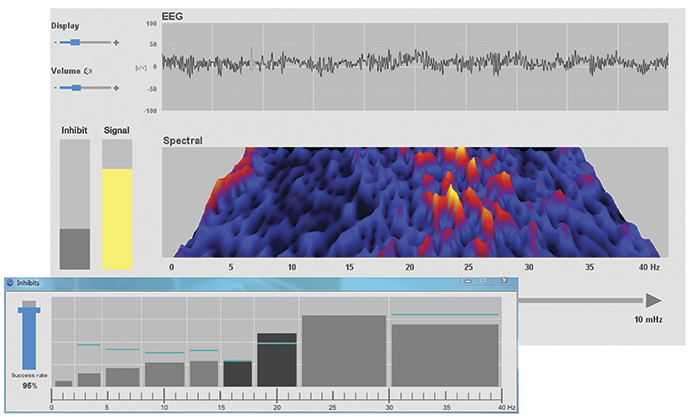
Task: Click the minus sign on the Volume slider
Action: coord(54,88)
